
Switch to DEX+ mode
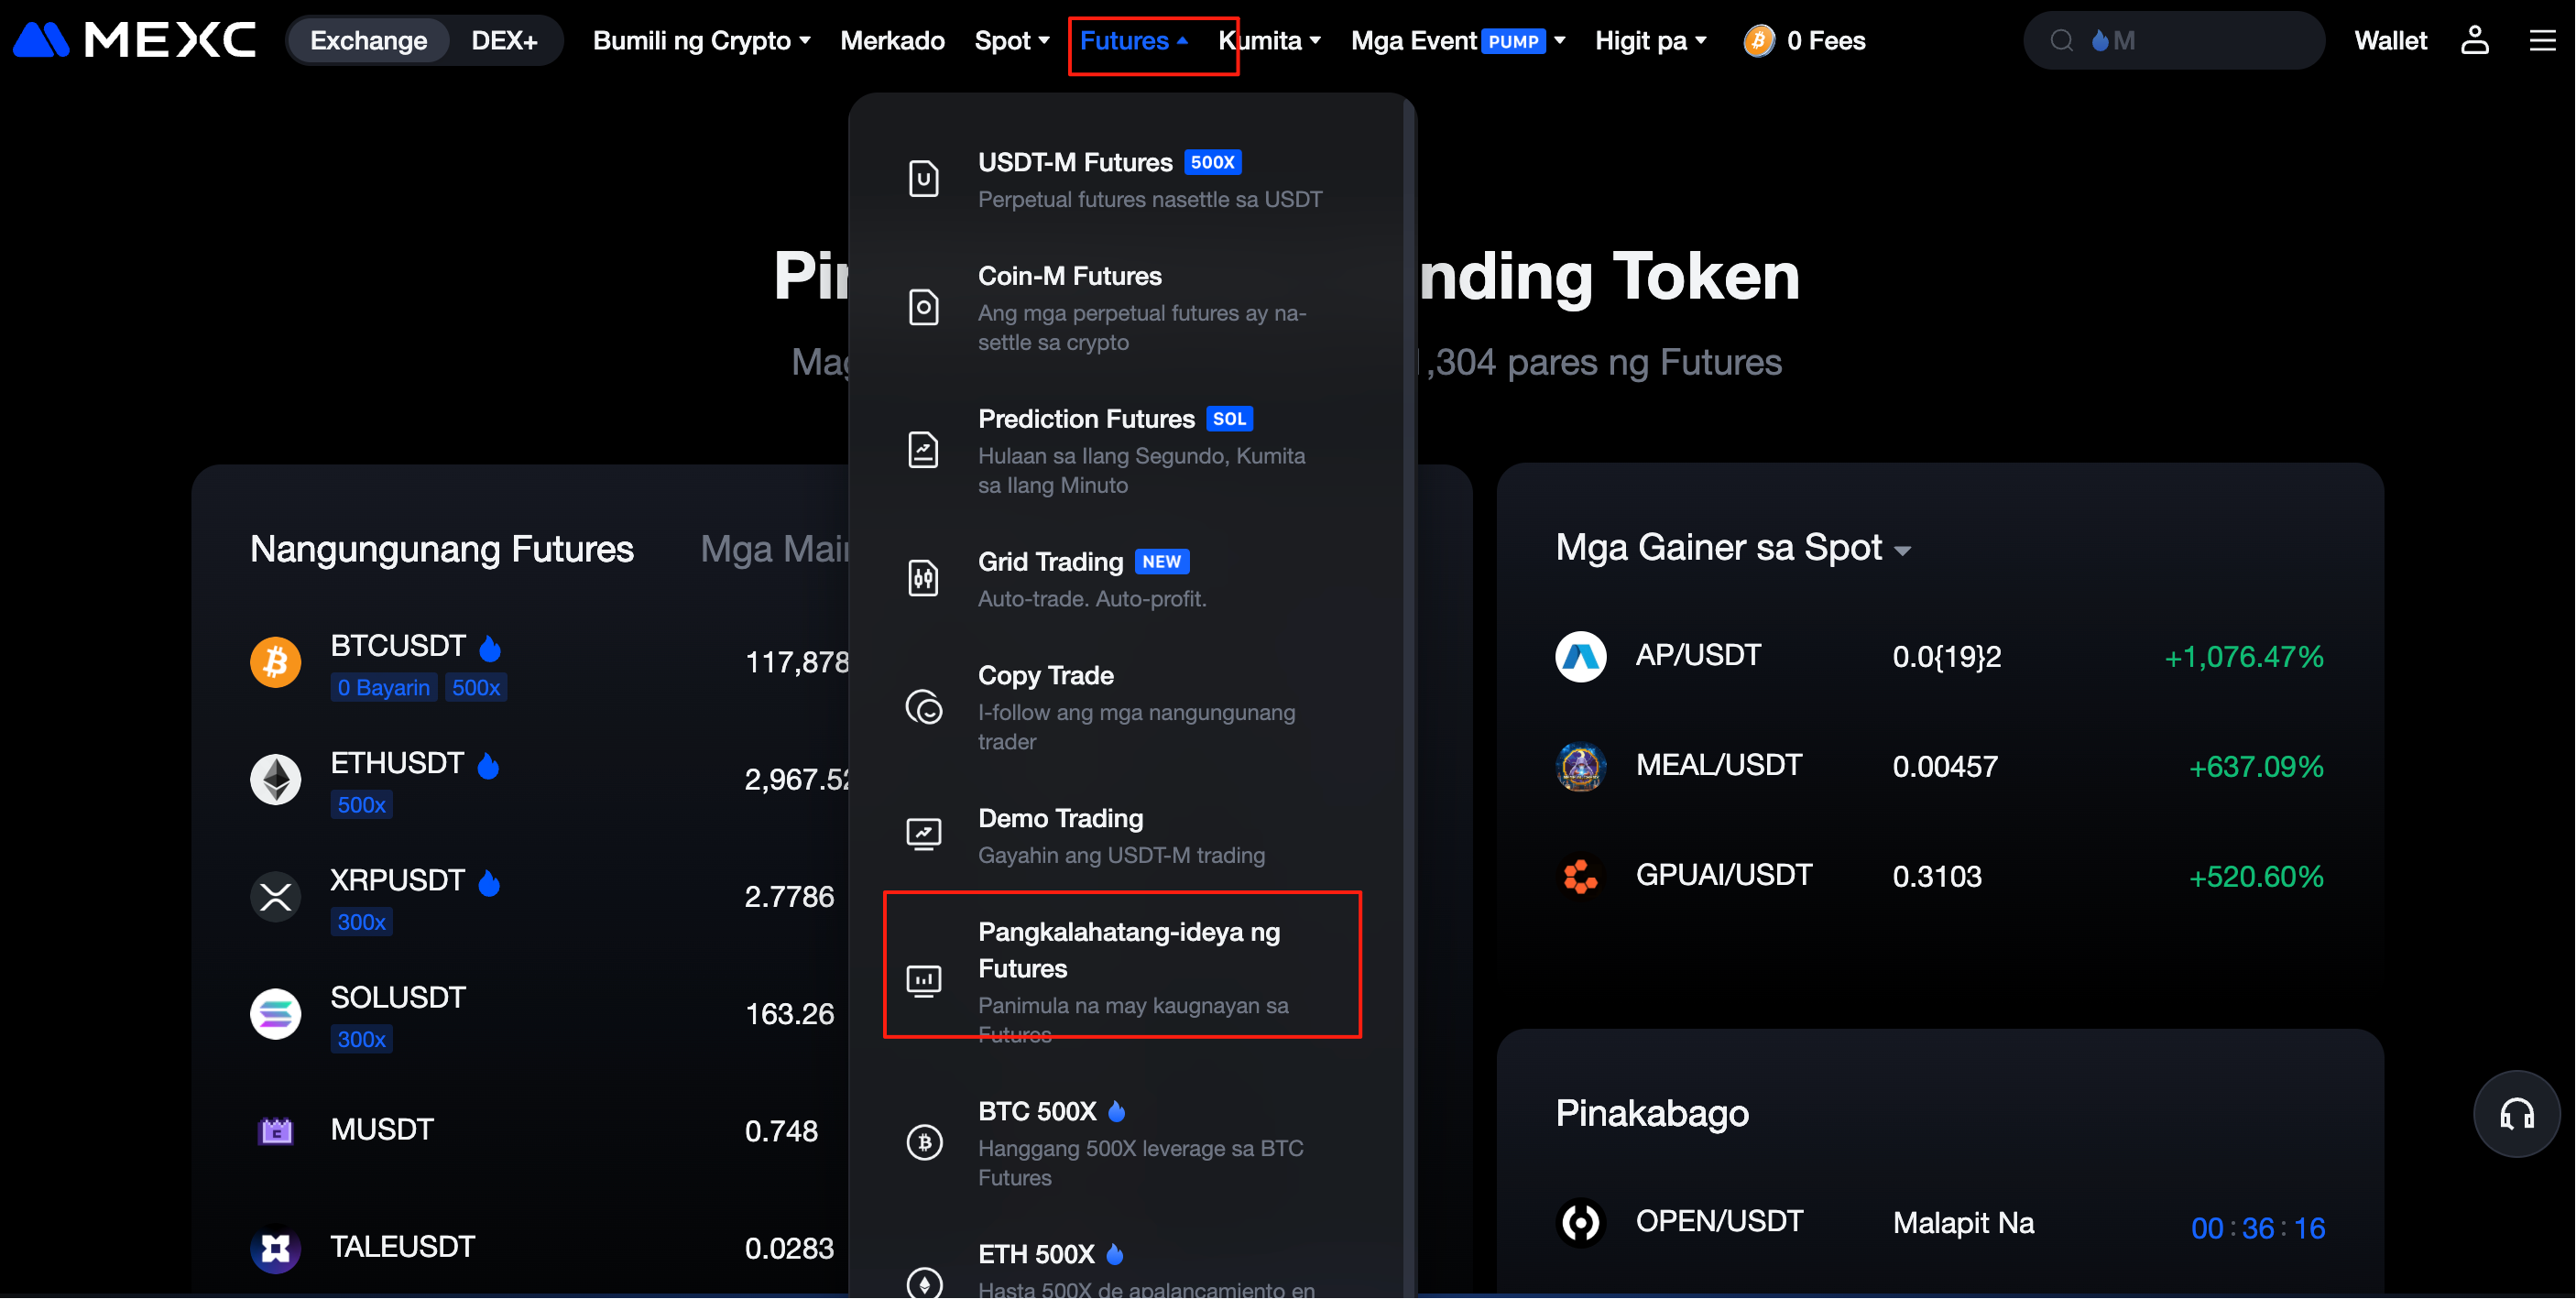[x=504, y=41]
